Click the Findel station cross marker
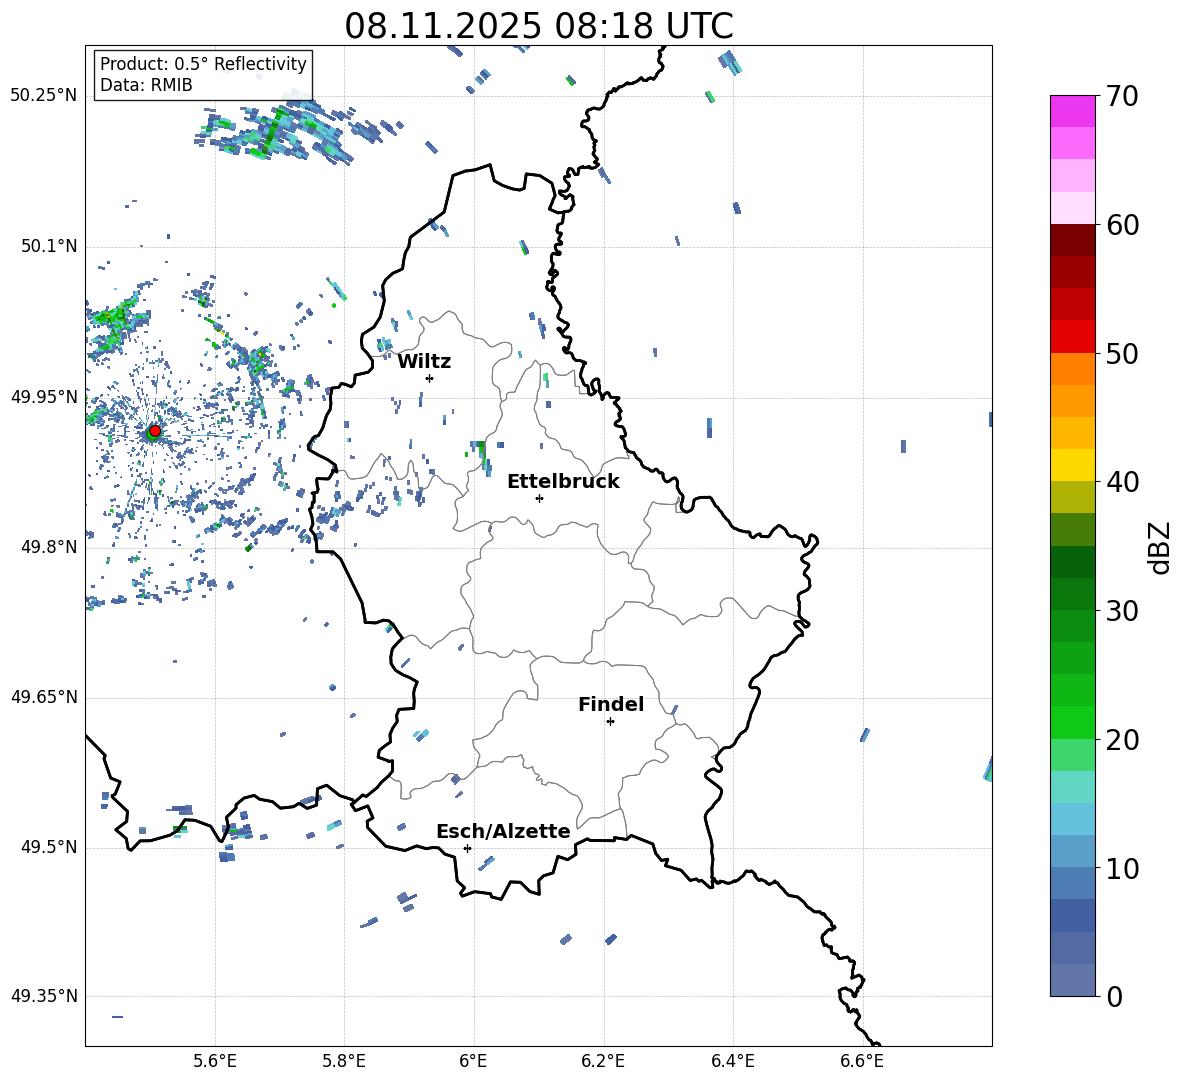The image size is (1184, 1081). pos(610,721)
